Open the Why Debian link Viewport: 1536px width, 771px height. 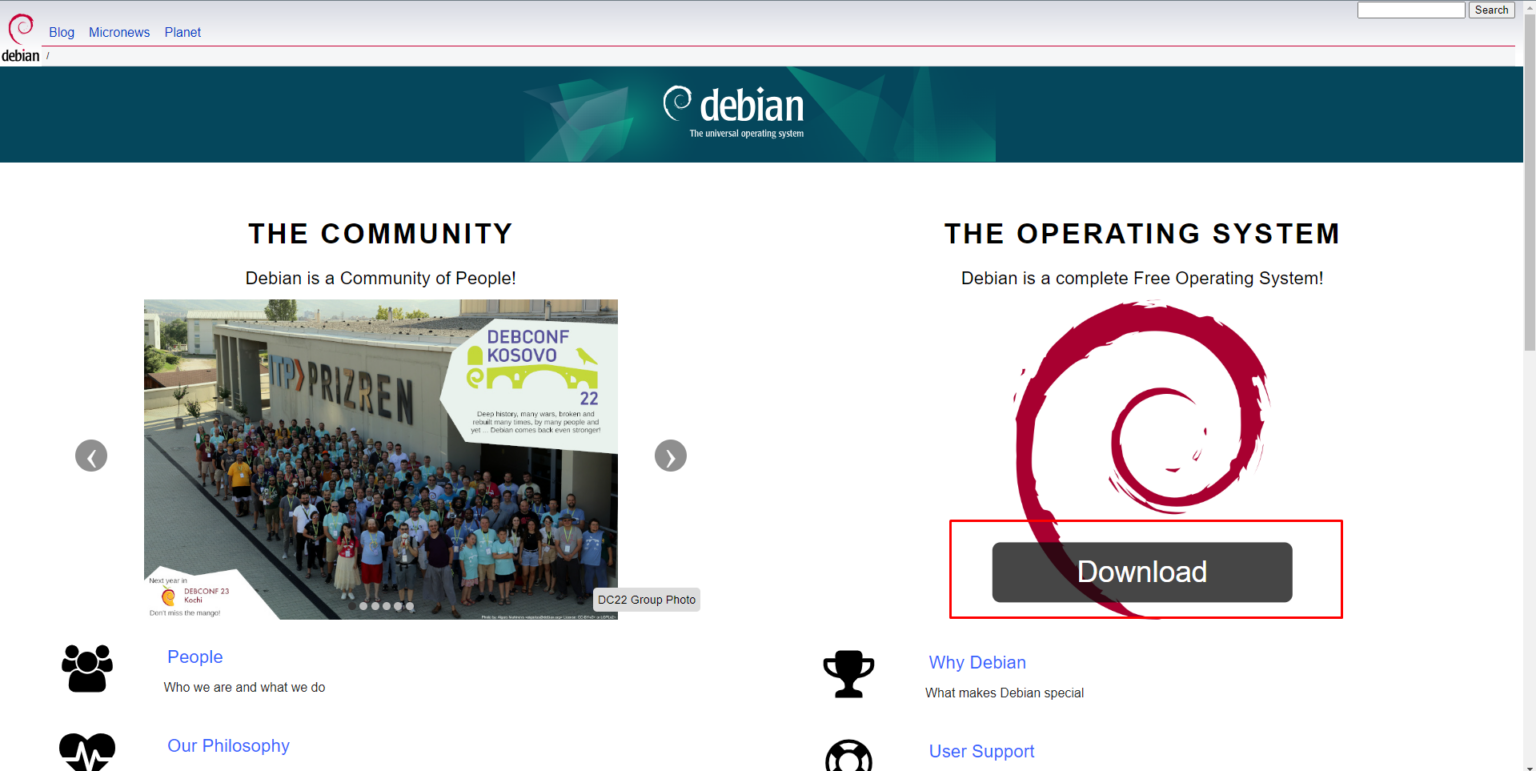[977, 662]
